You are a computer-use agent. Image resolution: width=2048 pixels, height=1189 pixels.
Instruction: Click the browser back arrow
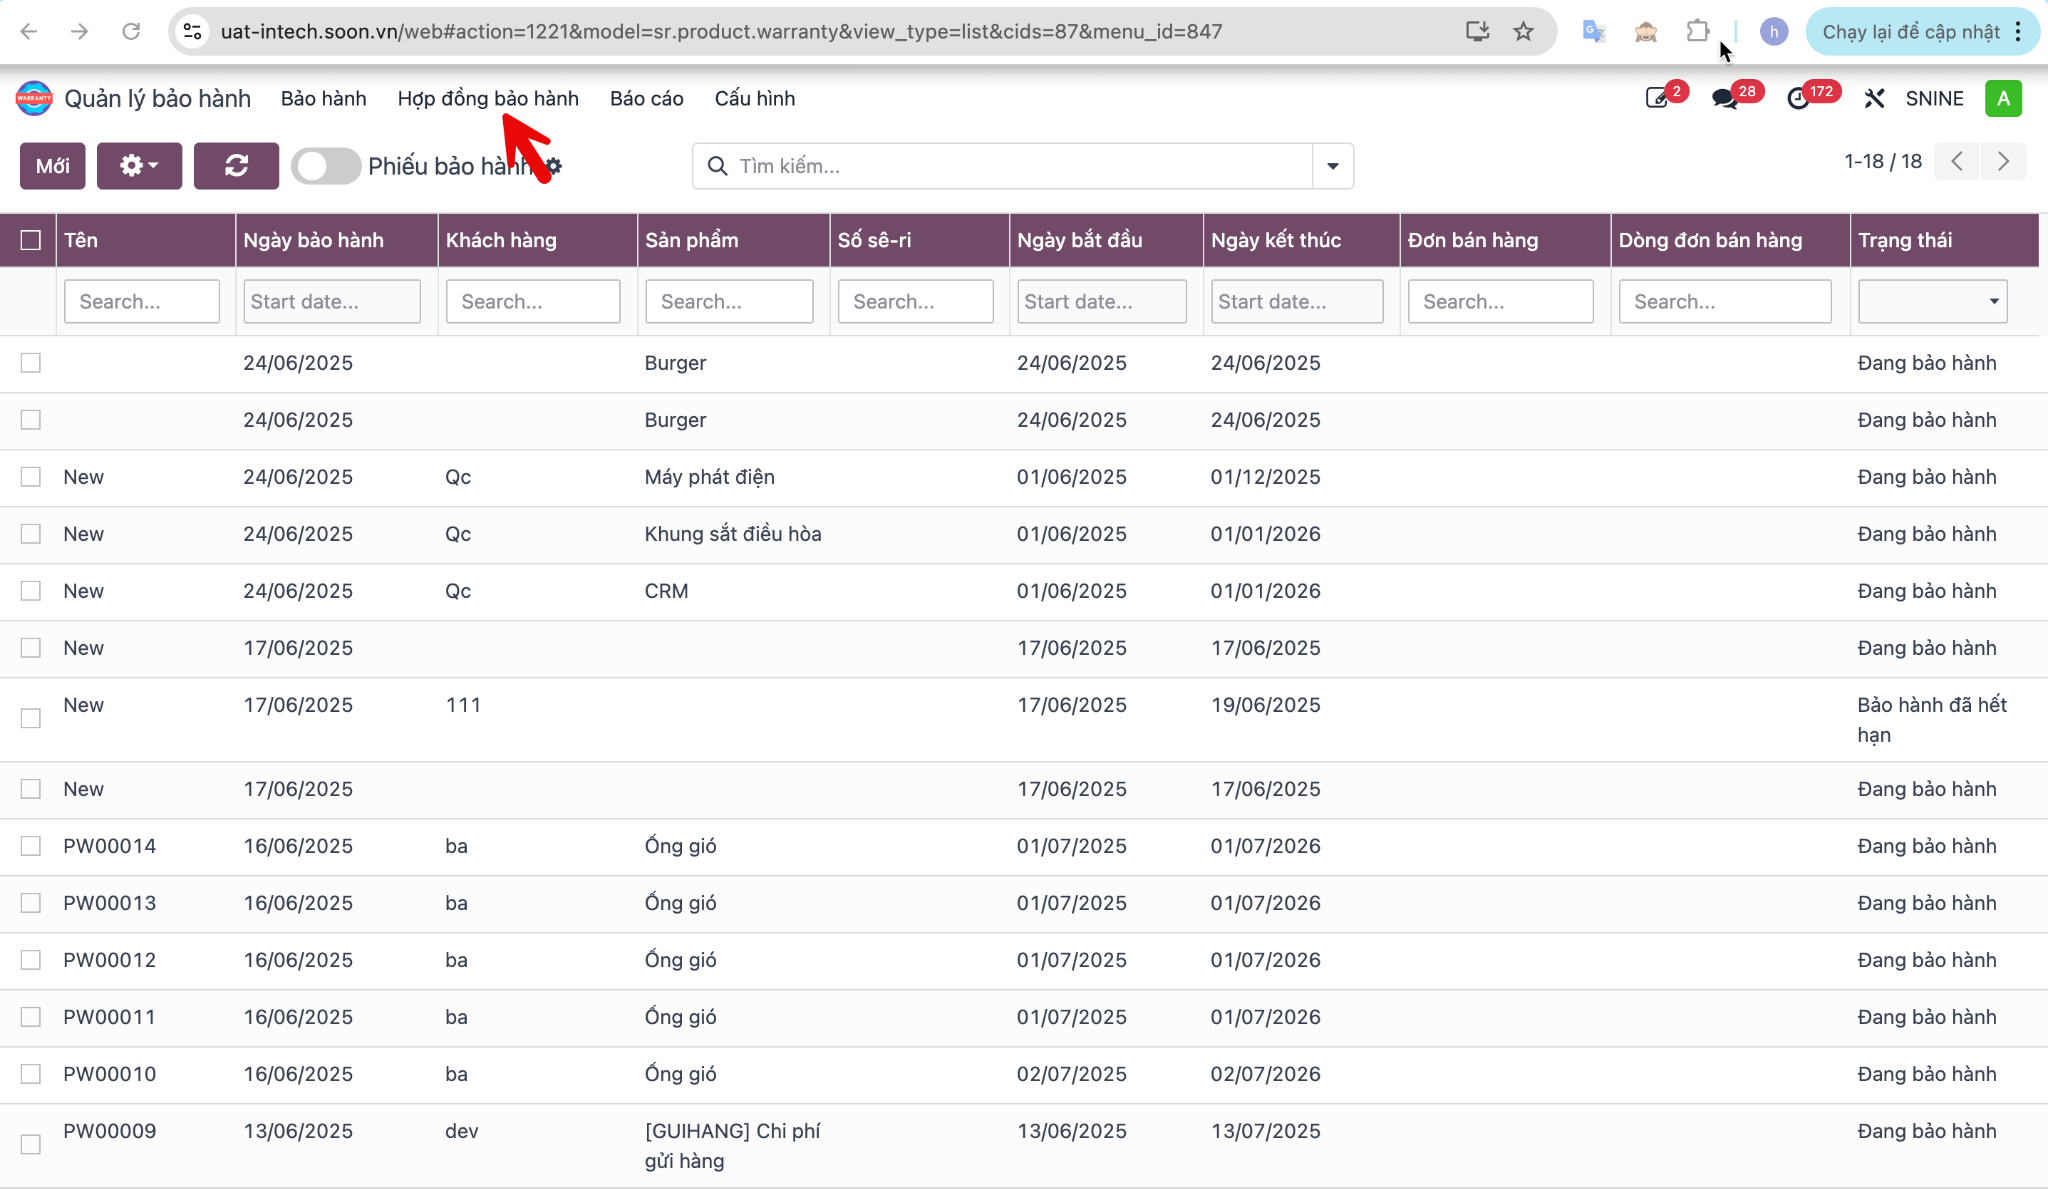pyautogui.click(x=29, y=31)
